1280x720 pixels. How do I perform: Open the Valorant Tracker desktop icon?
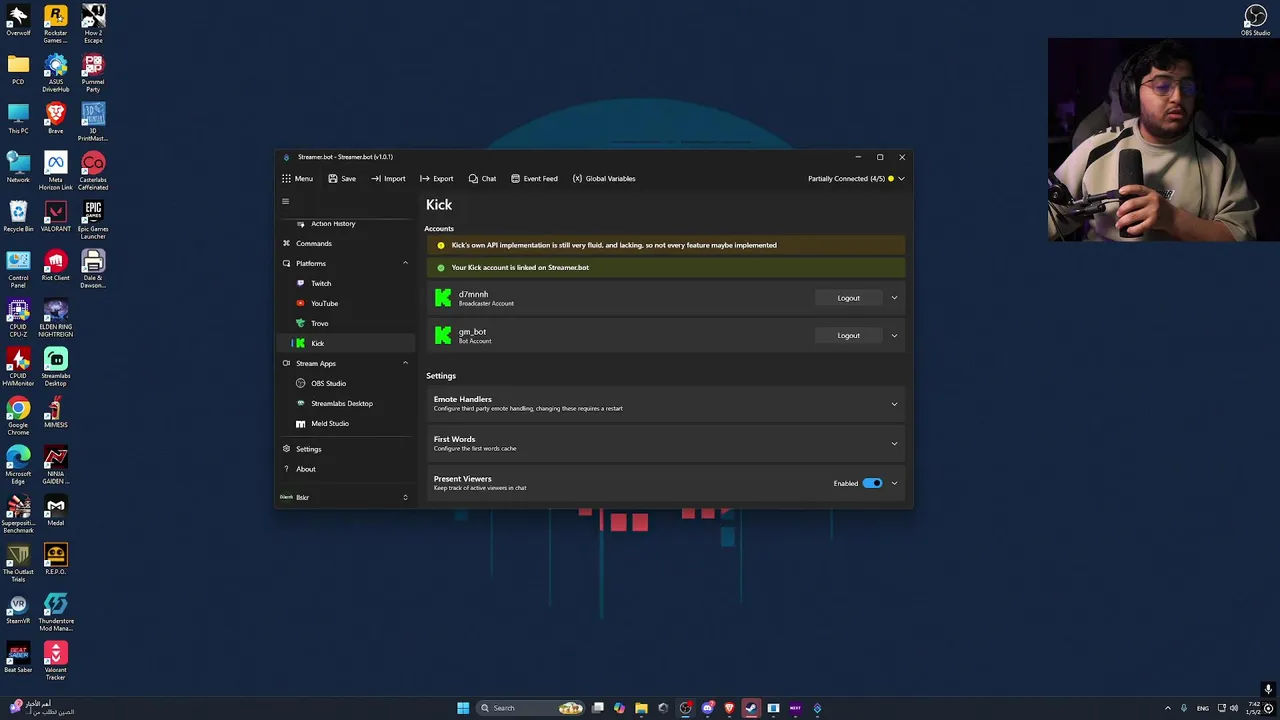(56, 661)
